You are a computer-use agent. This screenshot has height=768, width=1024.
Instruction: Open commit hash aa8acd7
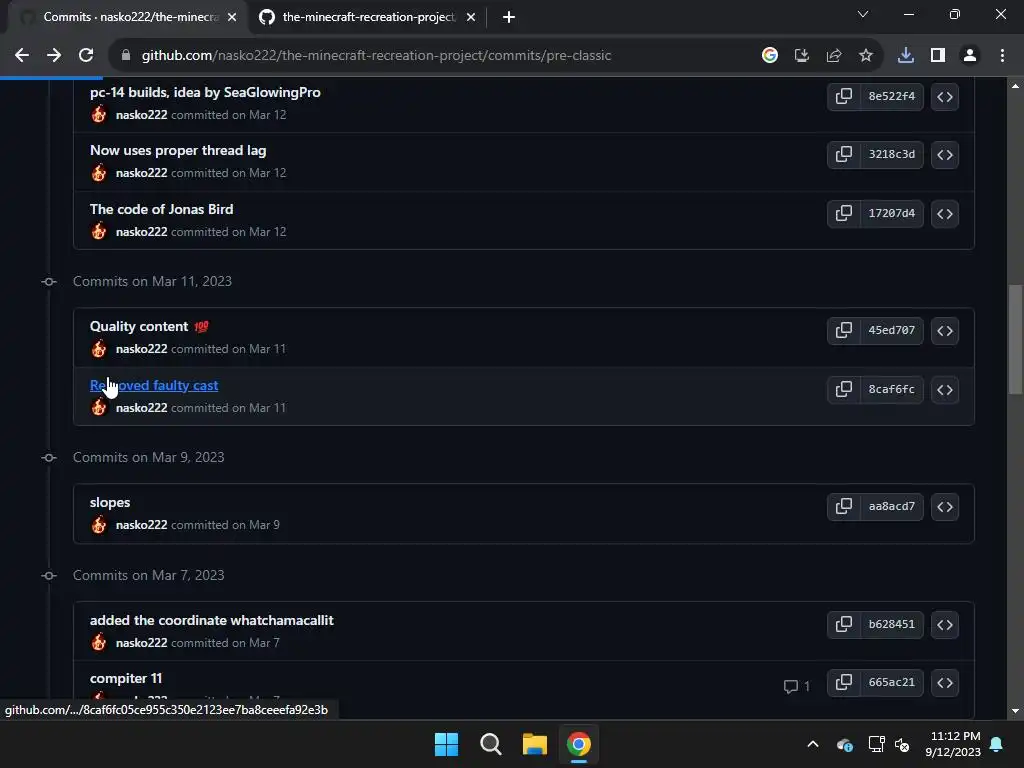891,507
